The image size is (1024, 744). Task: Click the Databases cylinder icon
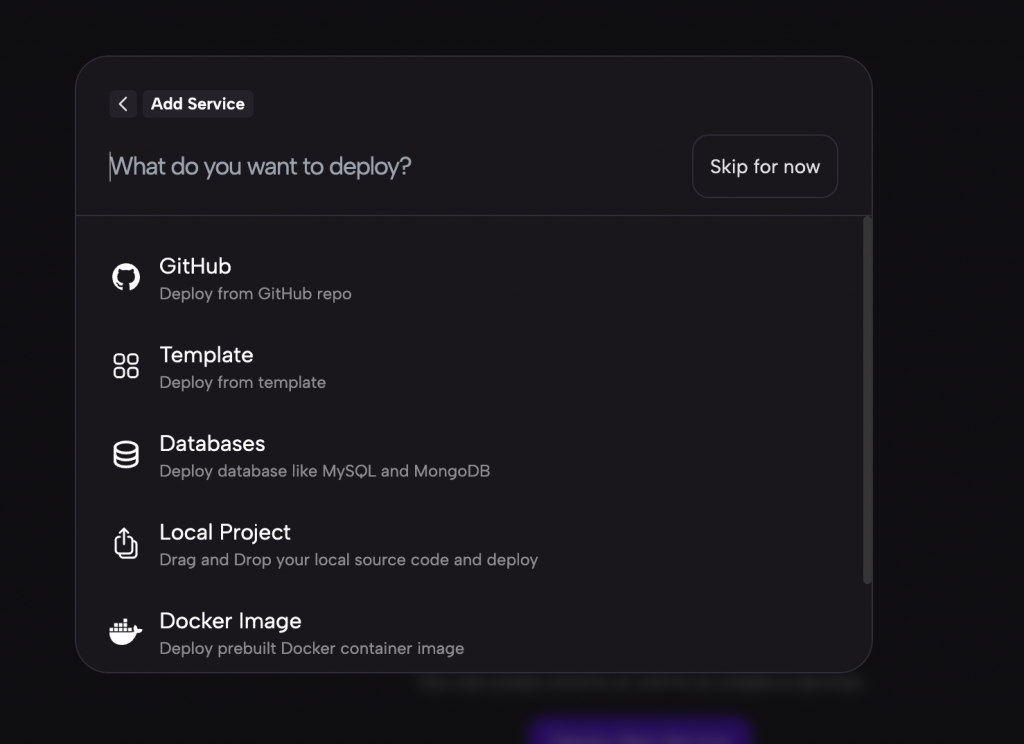pyautogui.click(x=126, y=455)
